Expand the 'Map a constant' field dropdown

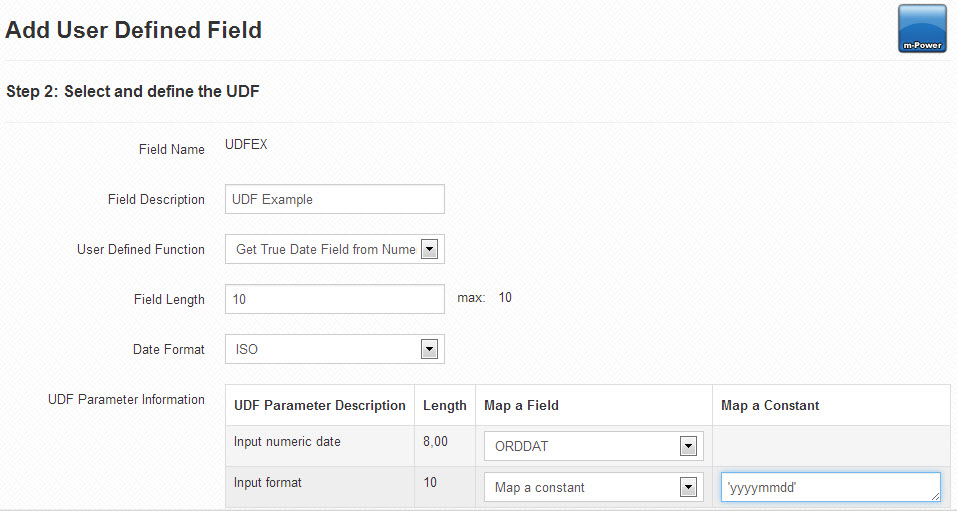(593, 487)
